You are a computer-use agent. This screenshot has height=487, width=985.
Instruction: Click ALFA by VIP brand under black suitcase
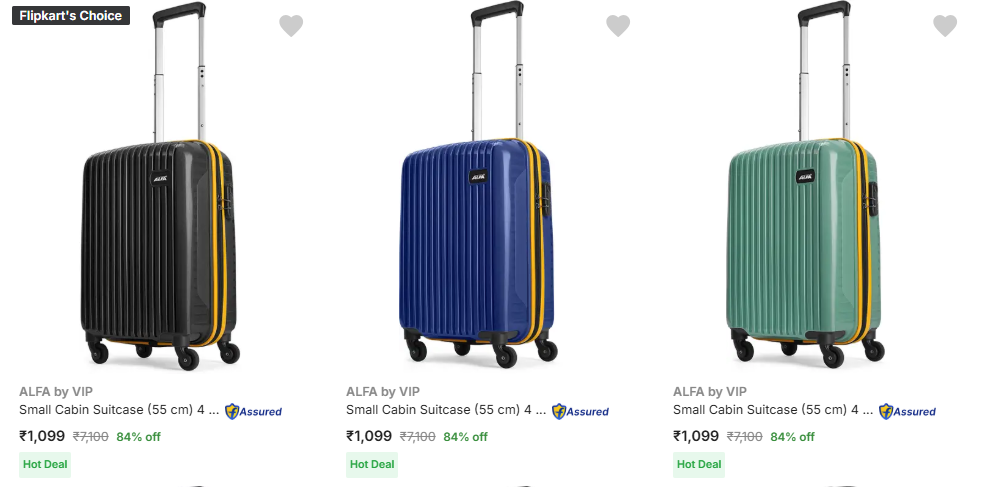pos(56,392)
